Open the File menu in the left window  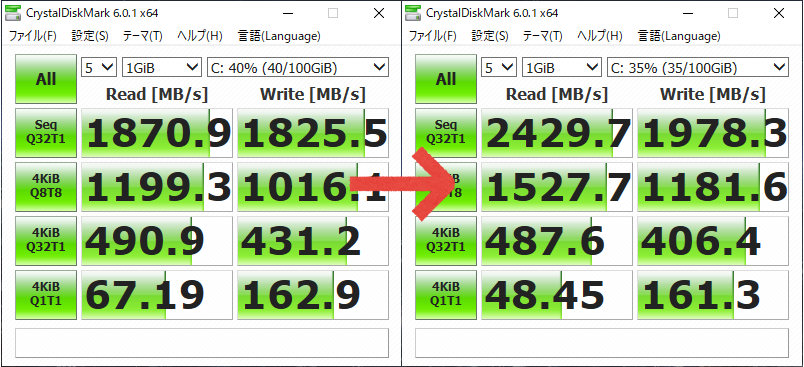33,36
